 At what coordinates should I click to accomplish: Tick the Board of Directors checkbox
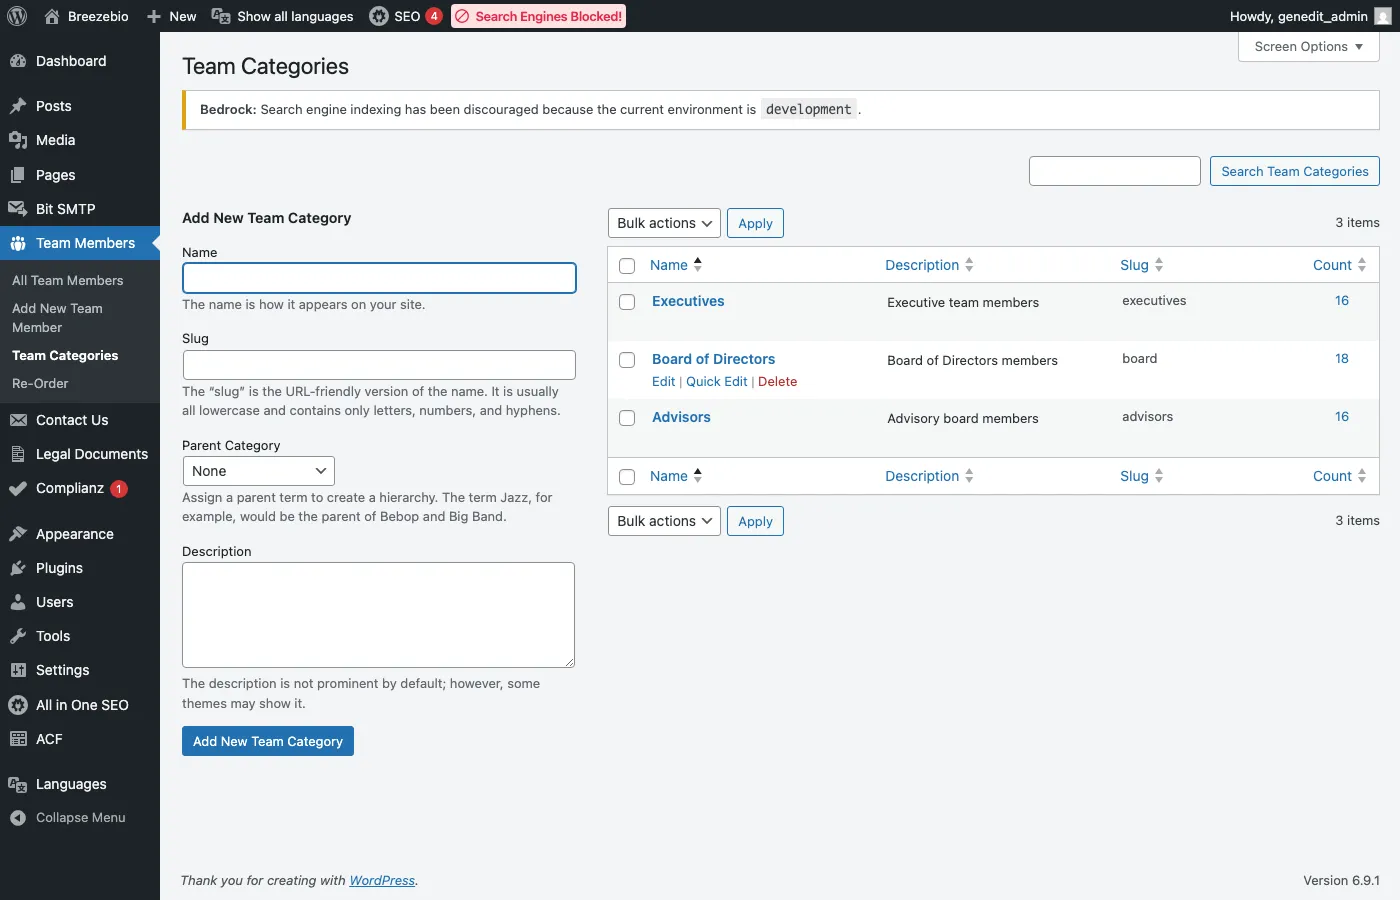click(x=627, y=360)
